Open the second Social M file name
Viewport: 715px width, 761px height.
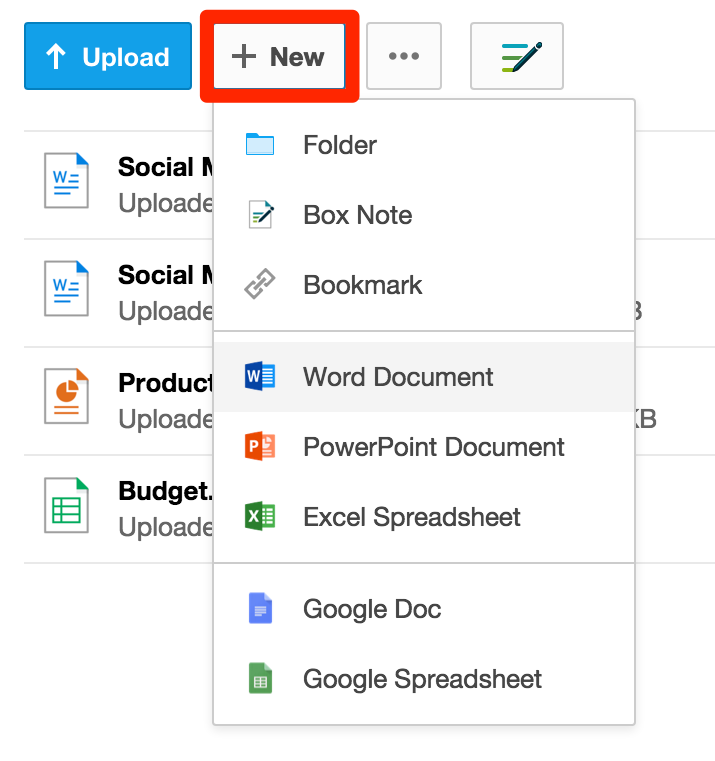(165, 275)
